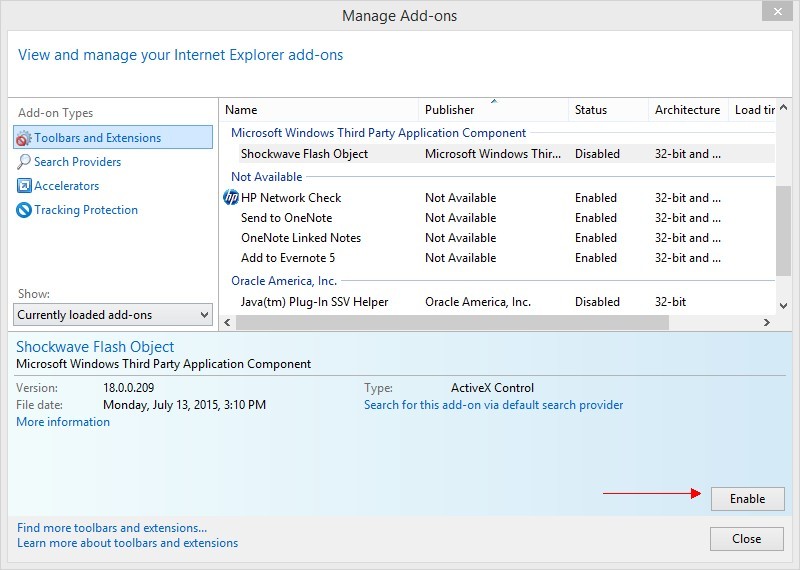Click the Accelerators icon in sidebar

click(x=24, y=186)
